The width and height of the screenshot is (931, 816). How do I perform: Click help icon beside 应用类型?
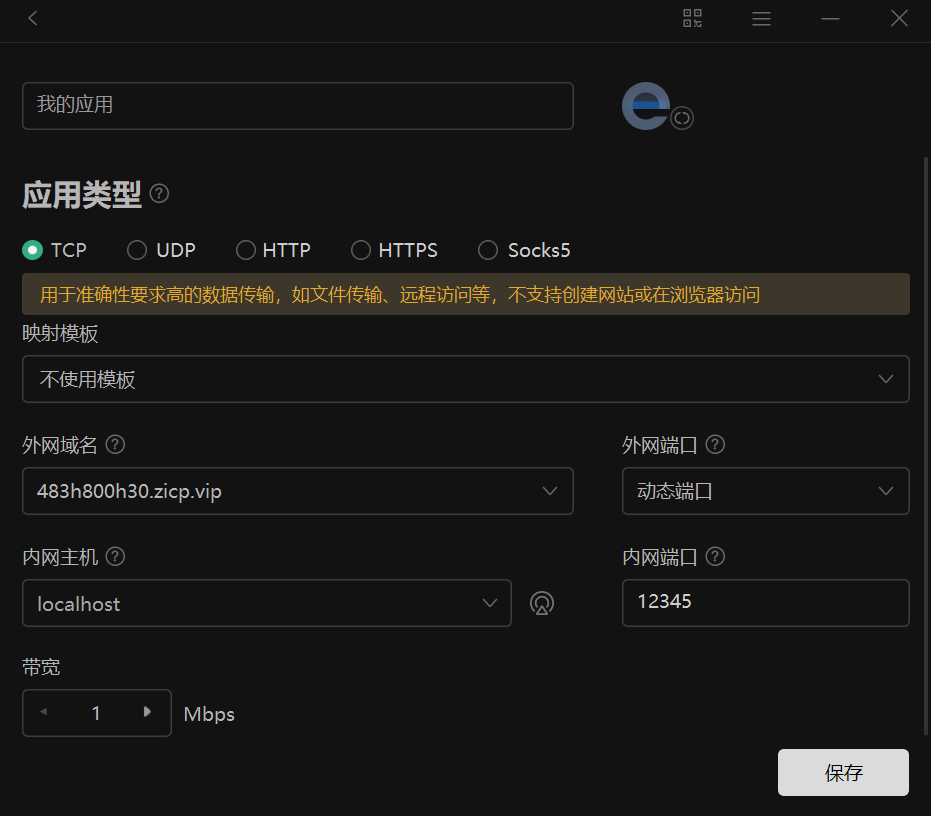pos(159,194)
